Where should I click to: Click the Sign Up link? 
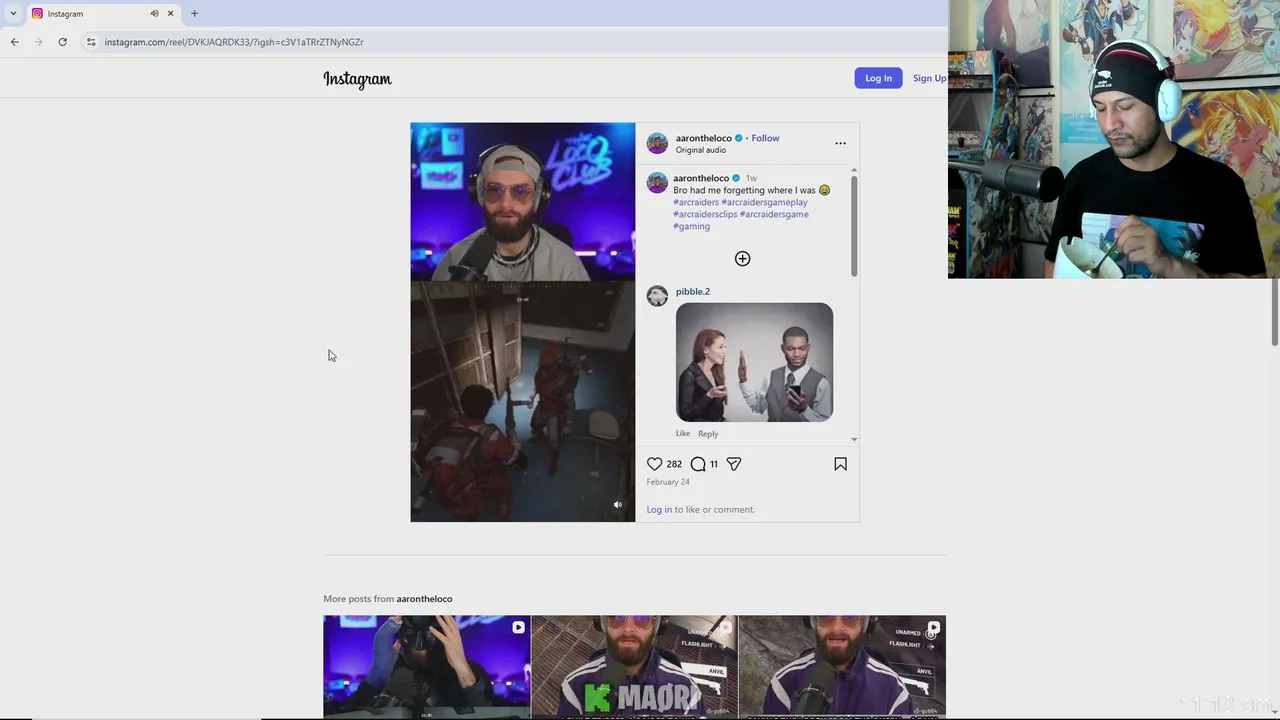[x=929, y=78]
